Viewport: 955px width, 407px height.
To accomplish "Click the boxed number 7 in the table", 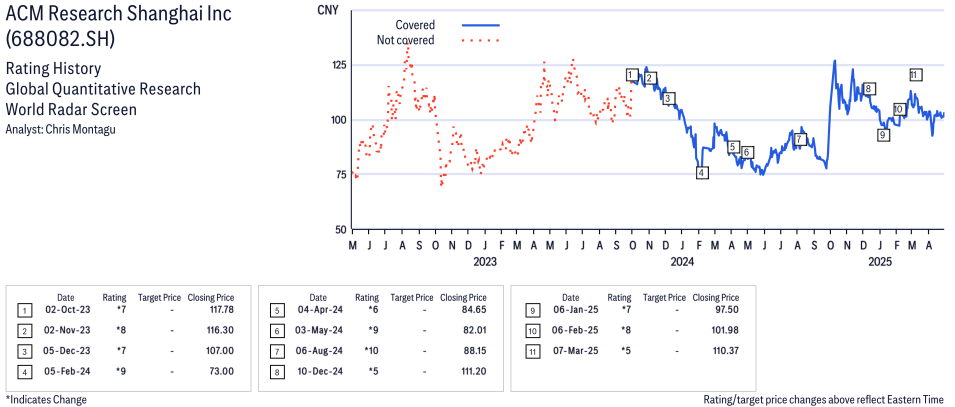I will pyautogui.click(x=277, y=351).
